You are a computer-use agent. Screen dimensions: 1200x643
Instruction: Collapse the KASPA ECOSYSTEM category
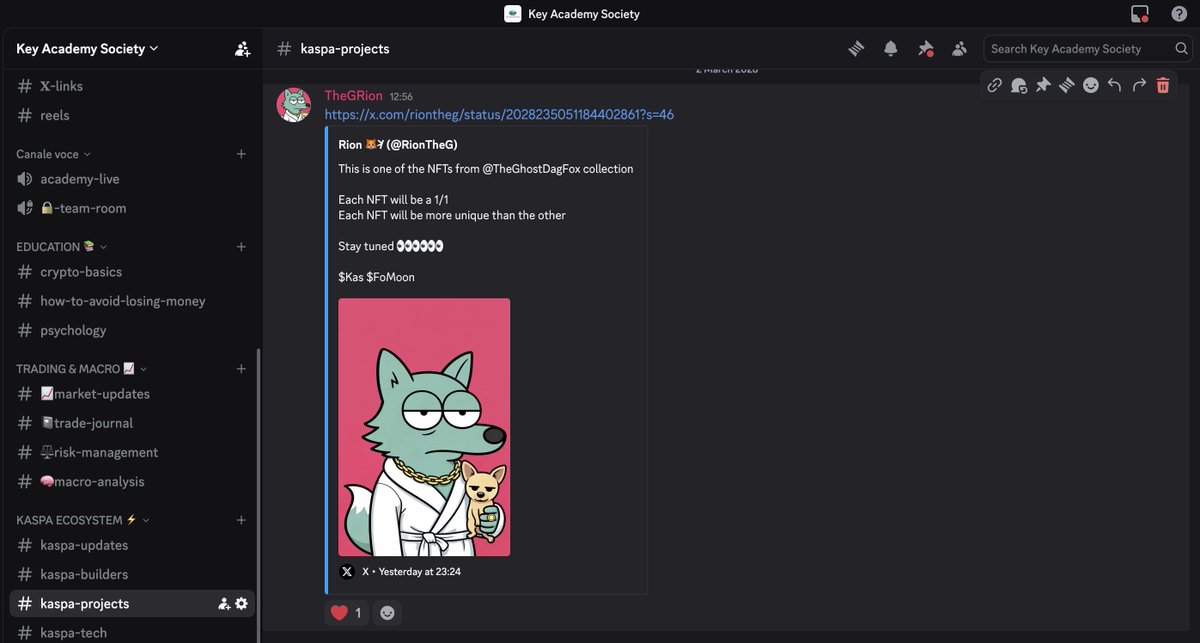(x=83, y=520)
